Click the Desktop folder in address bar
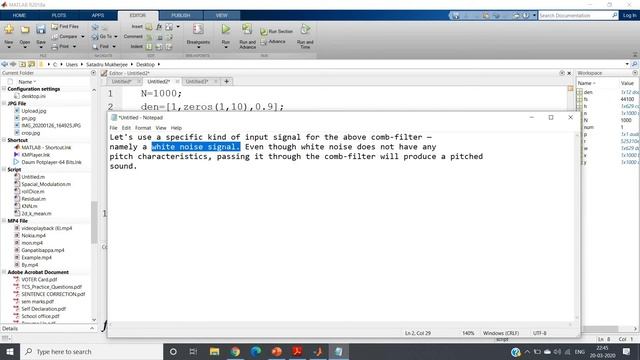Screen dimensions: 640x360 point(145,64)
